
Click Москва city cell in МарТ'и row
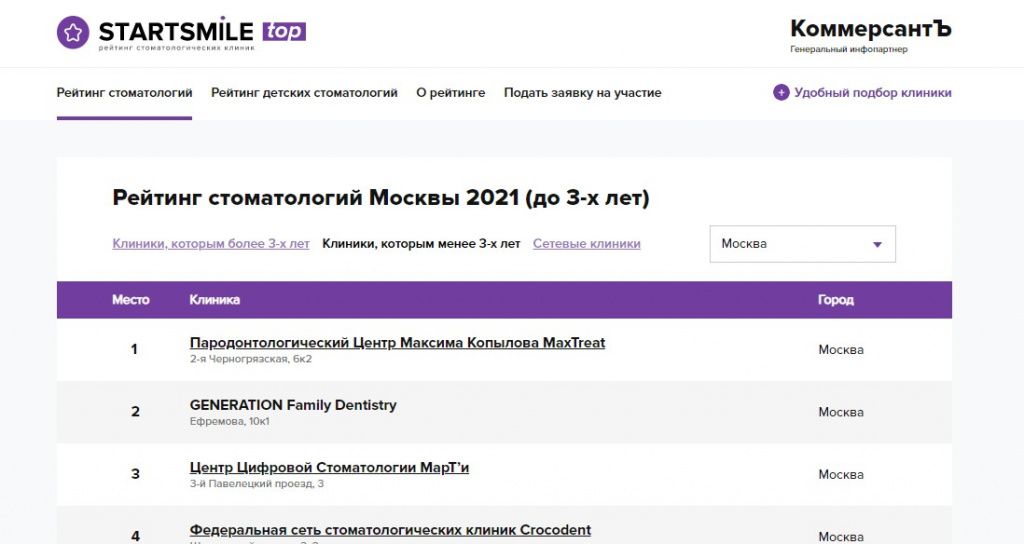[x=841, y=475]
